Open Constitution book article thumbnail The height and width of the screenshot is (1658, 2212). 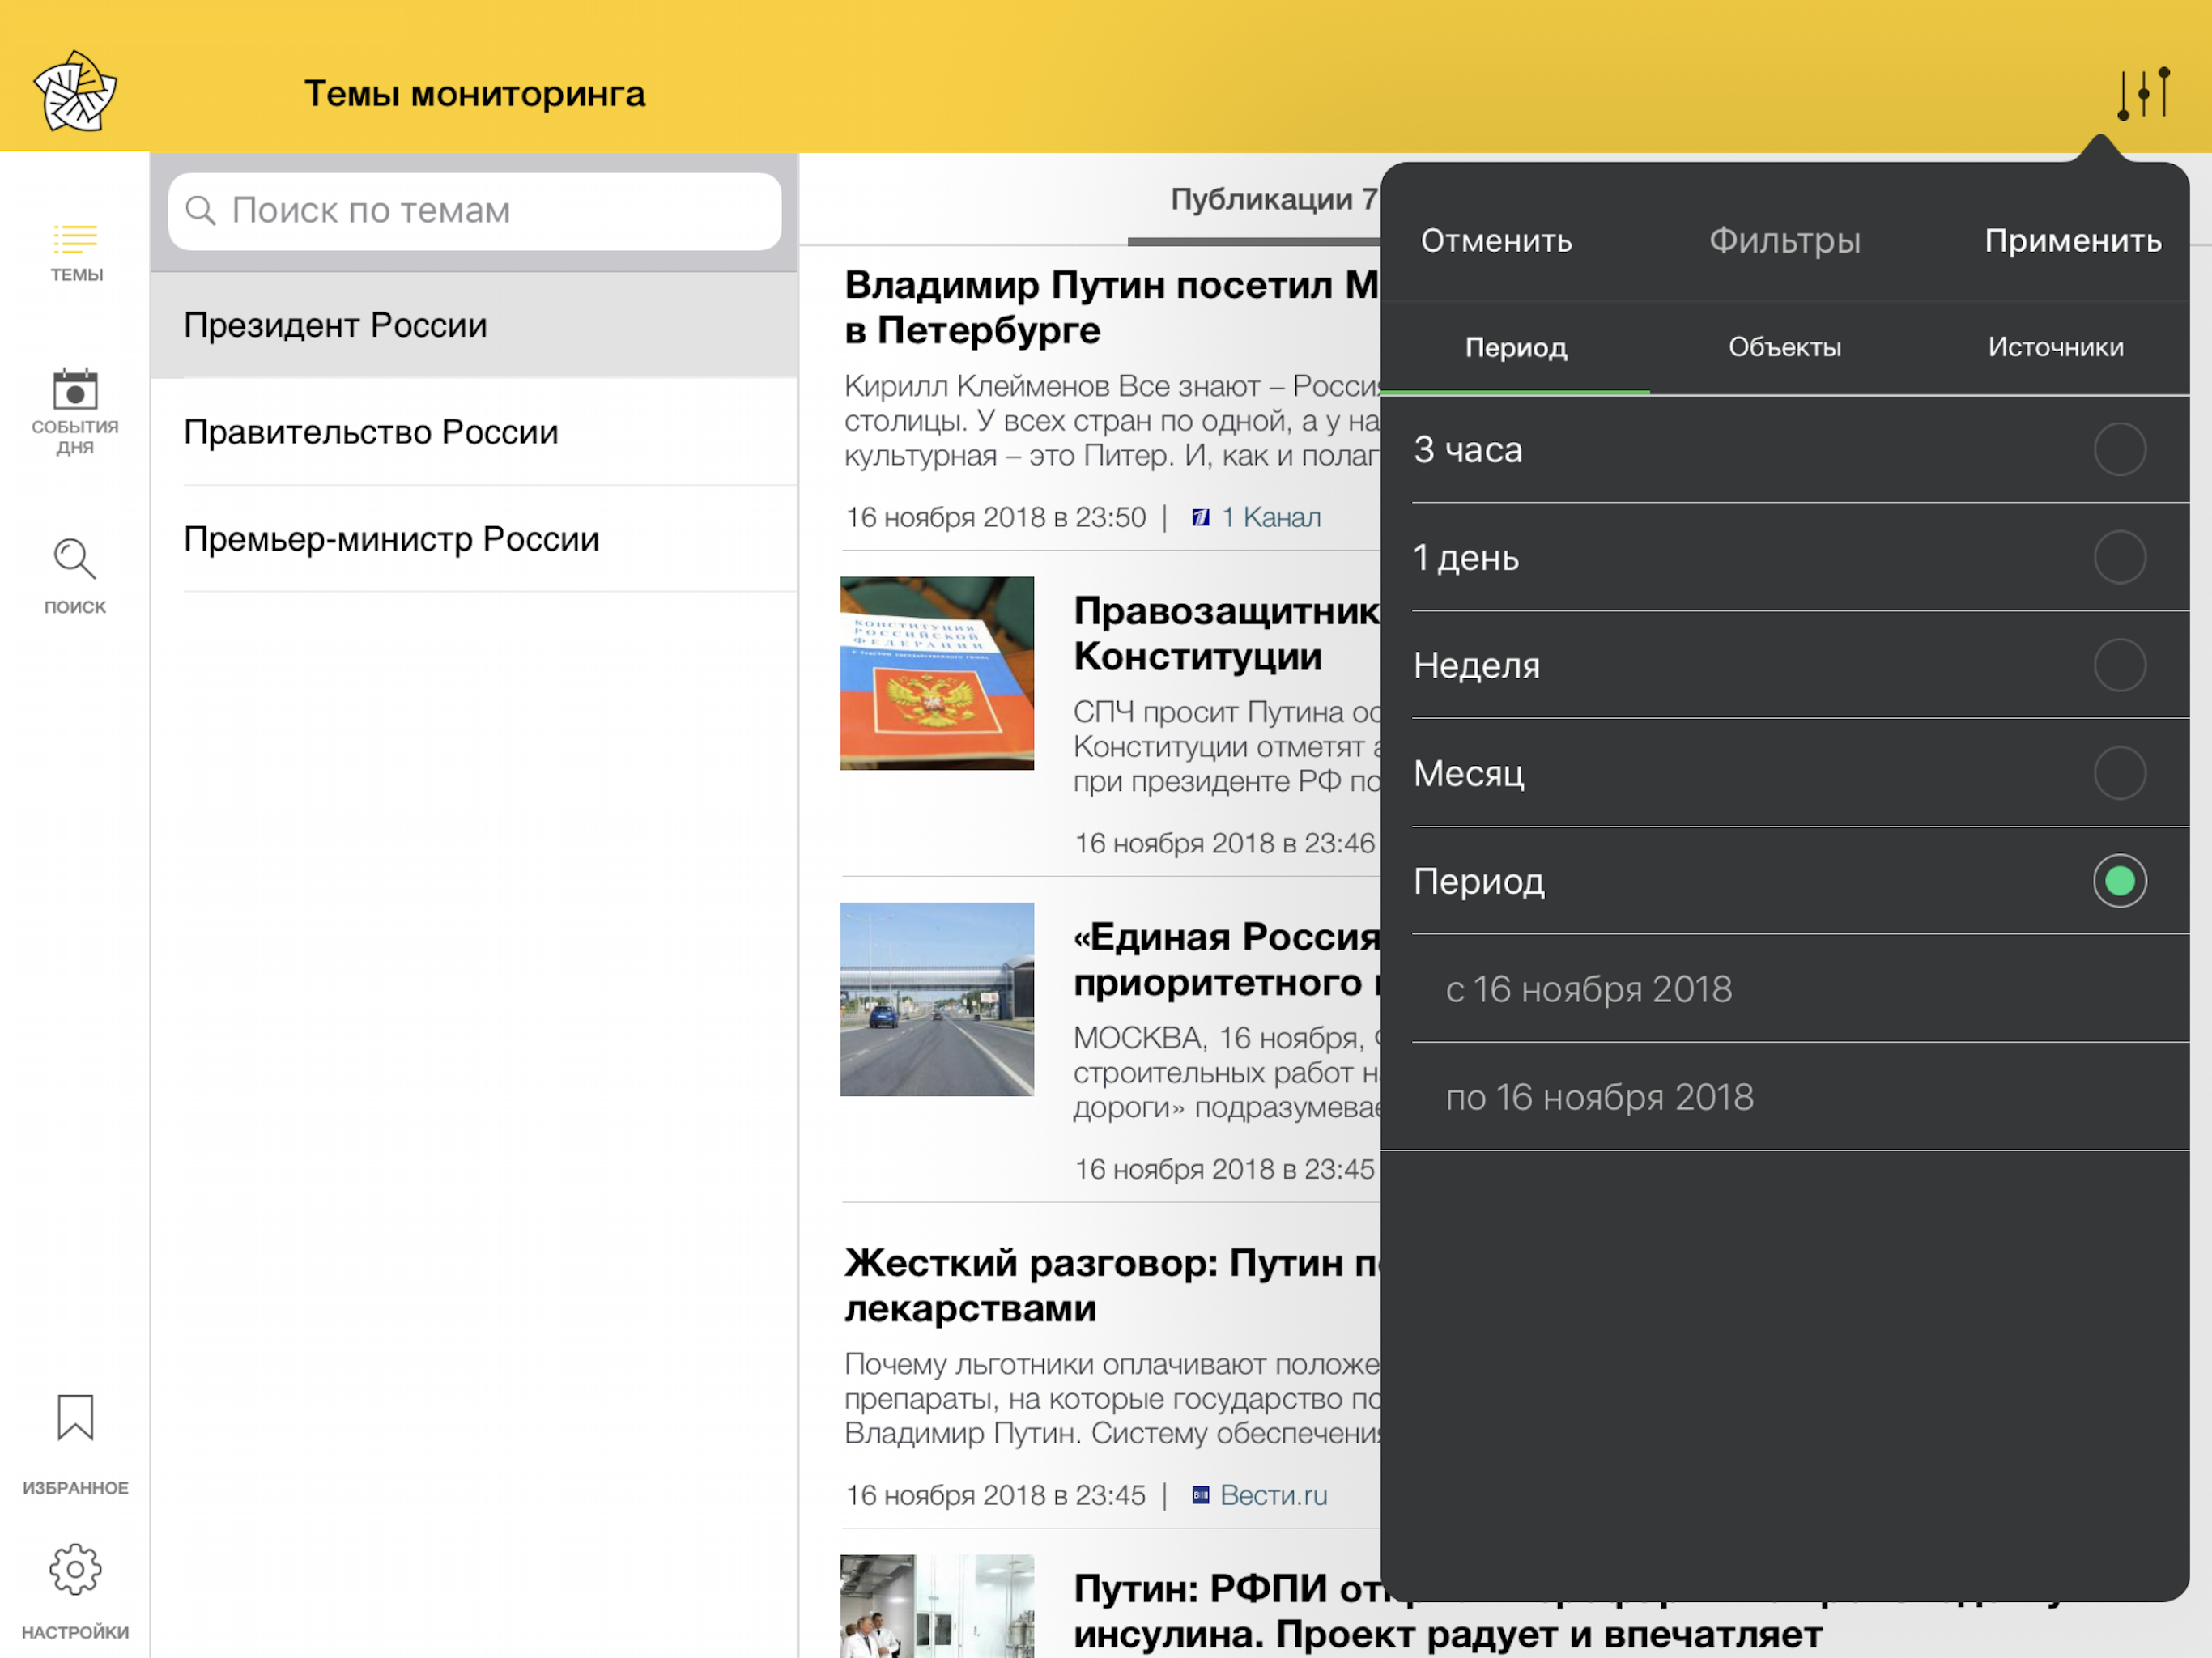click(x=937, y=673)
